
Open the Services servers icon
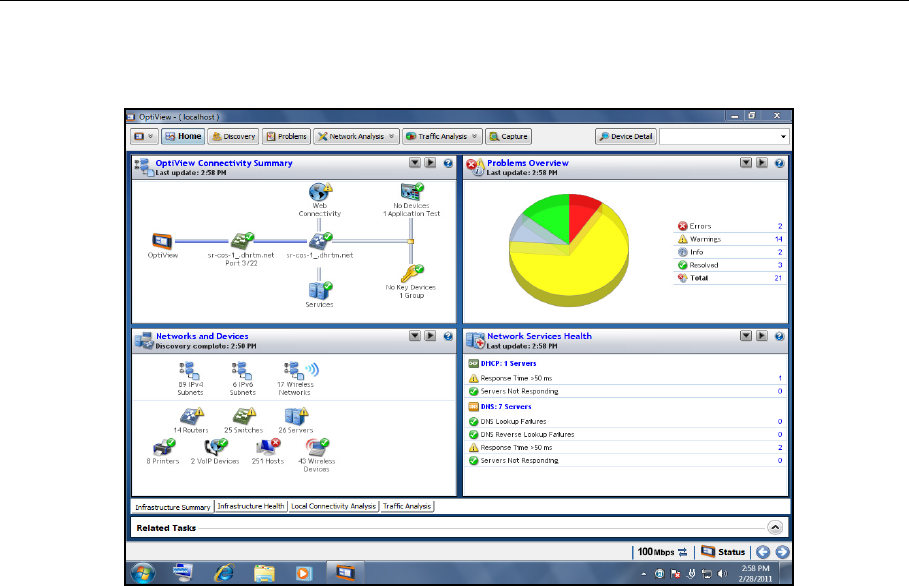tap(319, 290)
